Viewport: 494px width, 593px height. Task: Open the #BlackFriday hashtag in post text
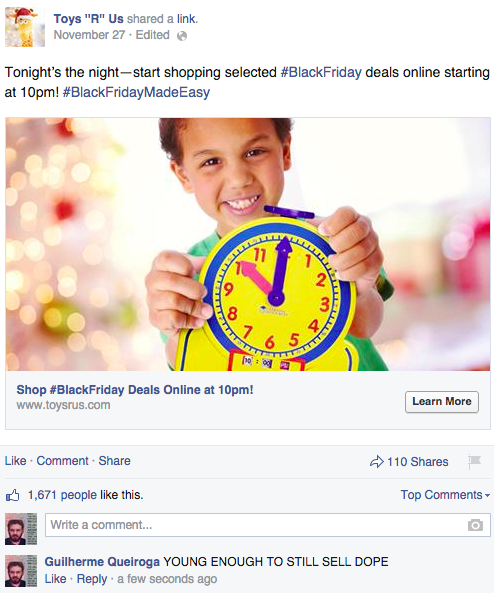tap(321, 72)
